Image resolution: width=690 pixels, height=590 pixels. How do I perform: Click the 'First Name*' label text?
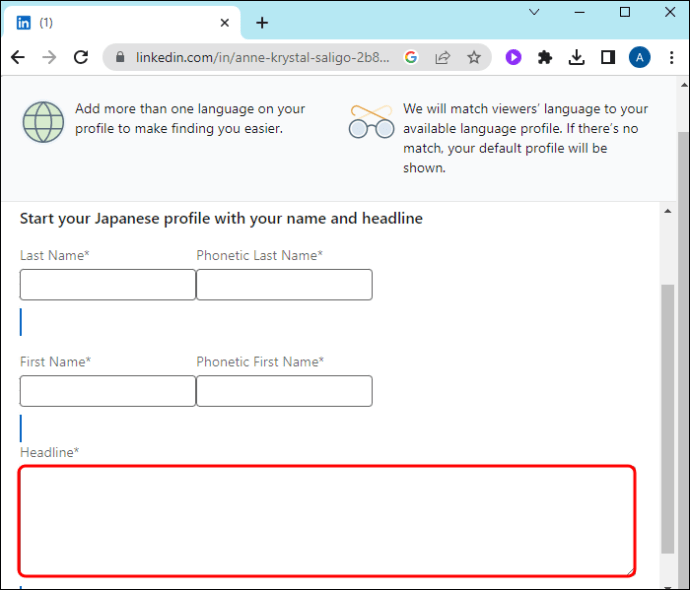tap(55, 362)
